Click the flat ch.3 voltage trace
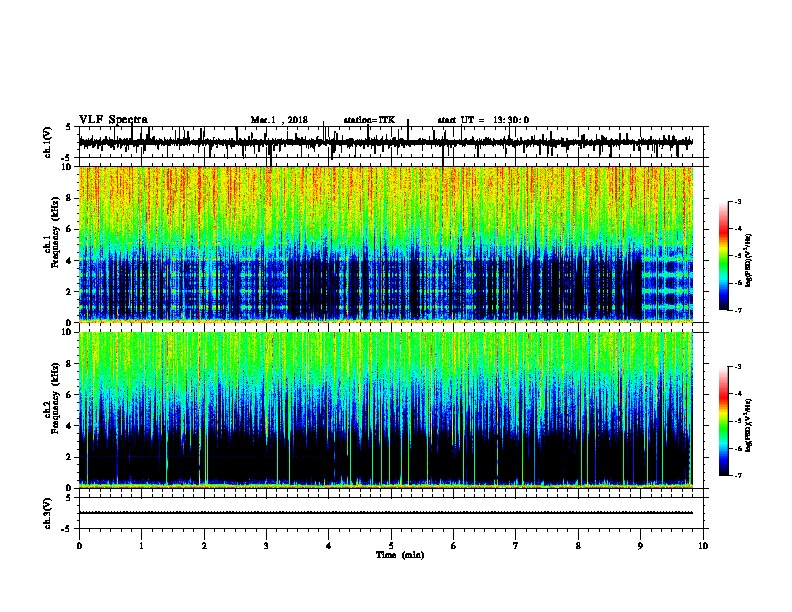The height and width of the screenshot is (612, 792). point(386,513)
